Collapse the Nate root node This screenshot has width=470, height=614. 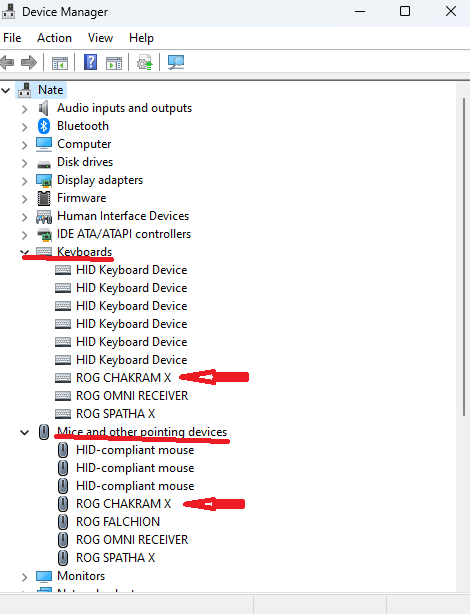(5, 91)
